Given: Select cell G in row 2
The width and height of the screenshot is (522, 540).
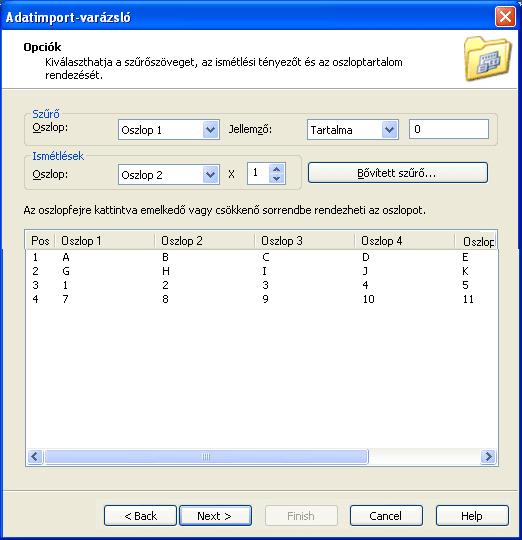Looking at the screenshot, I should click(66, 271).
